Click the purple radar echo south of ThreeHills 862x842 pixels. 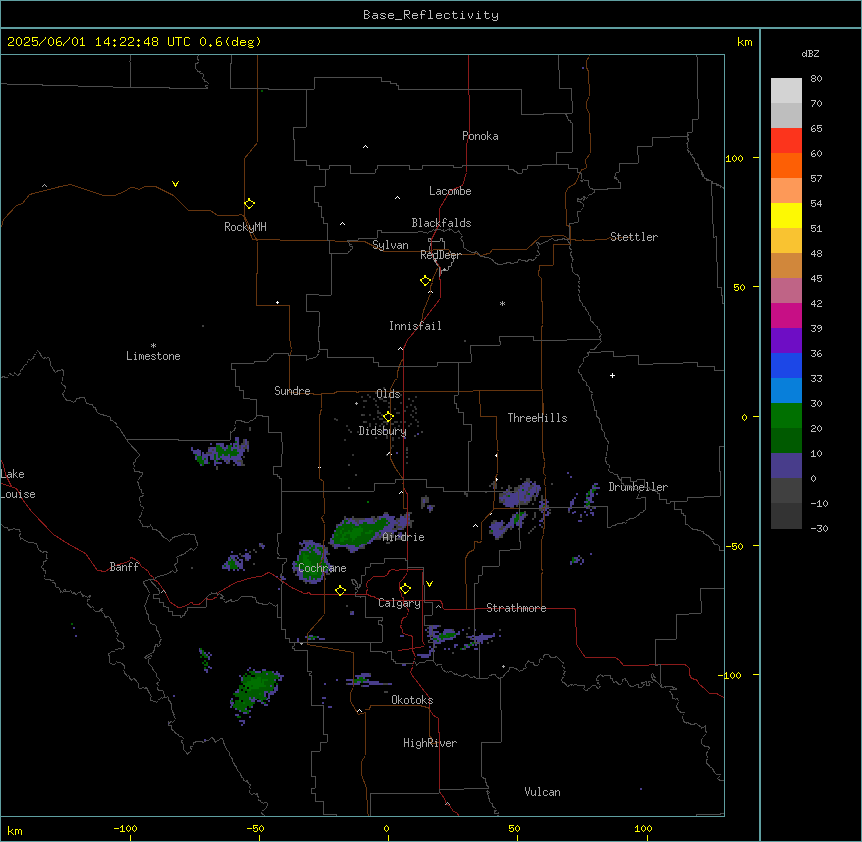pos(521,492)
